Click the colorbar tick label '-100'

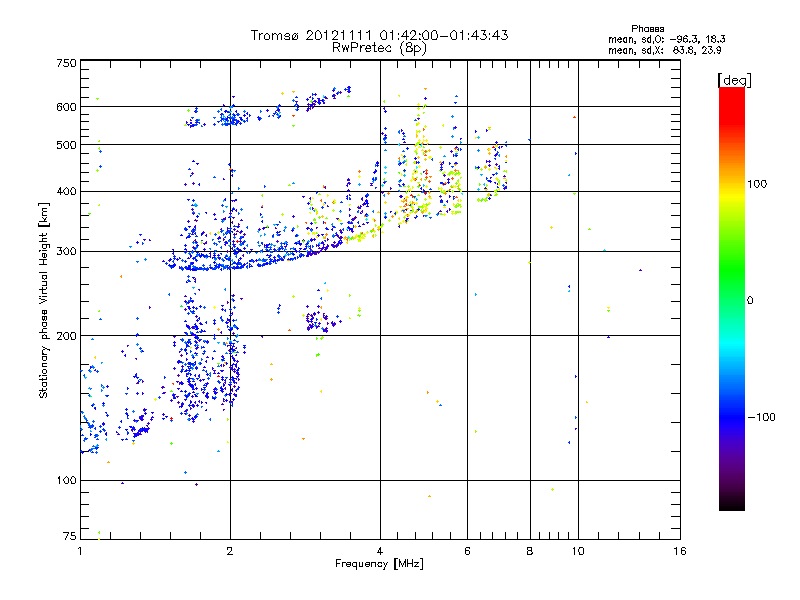(761, 417)
